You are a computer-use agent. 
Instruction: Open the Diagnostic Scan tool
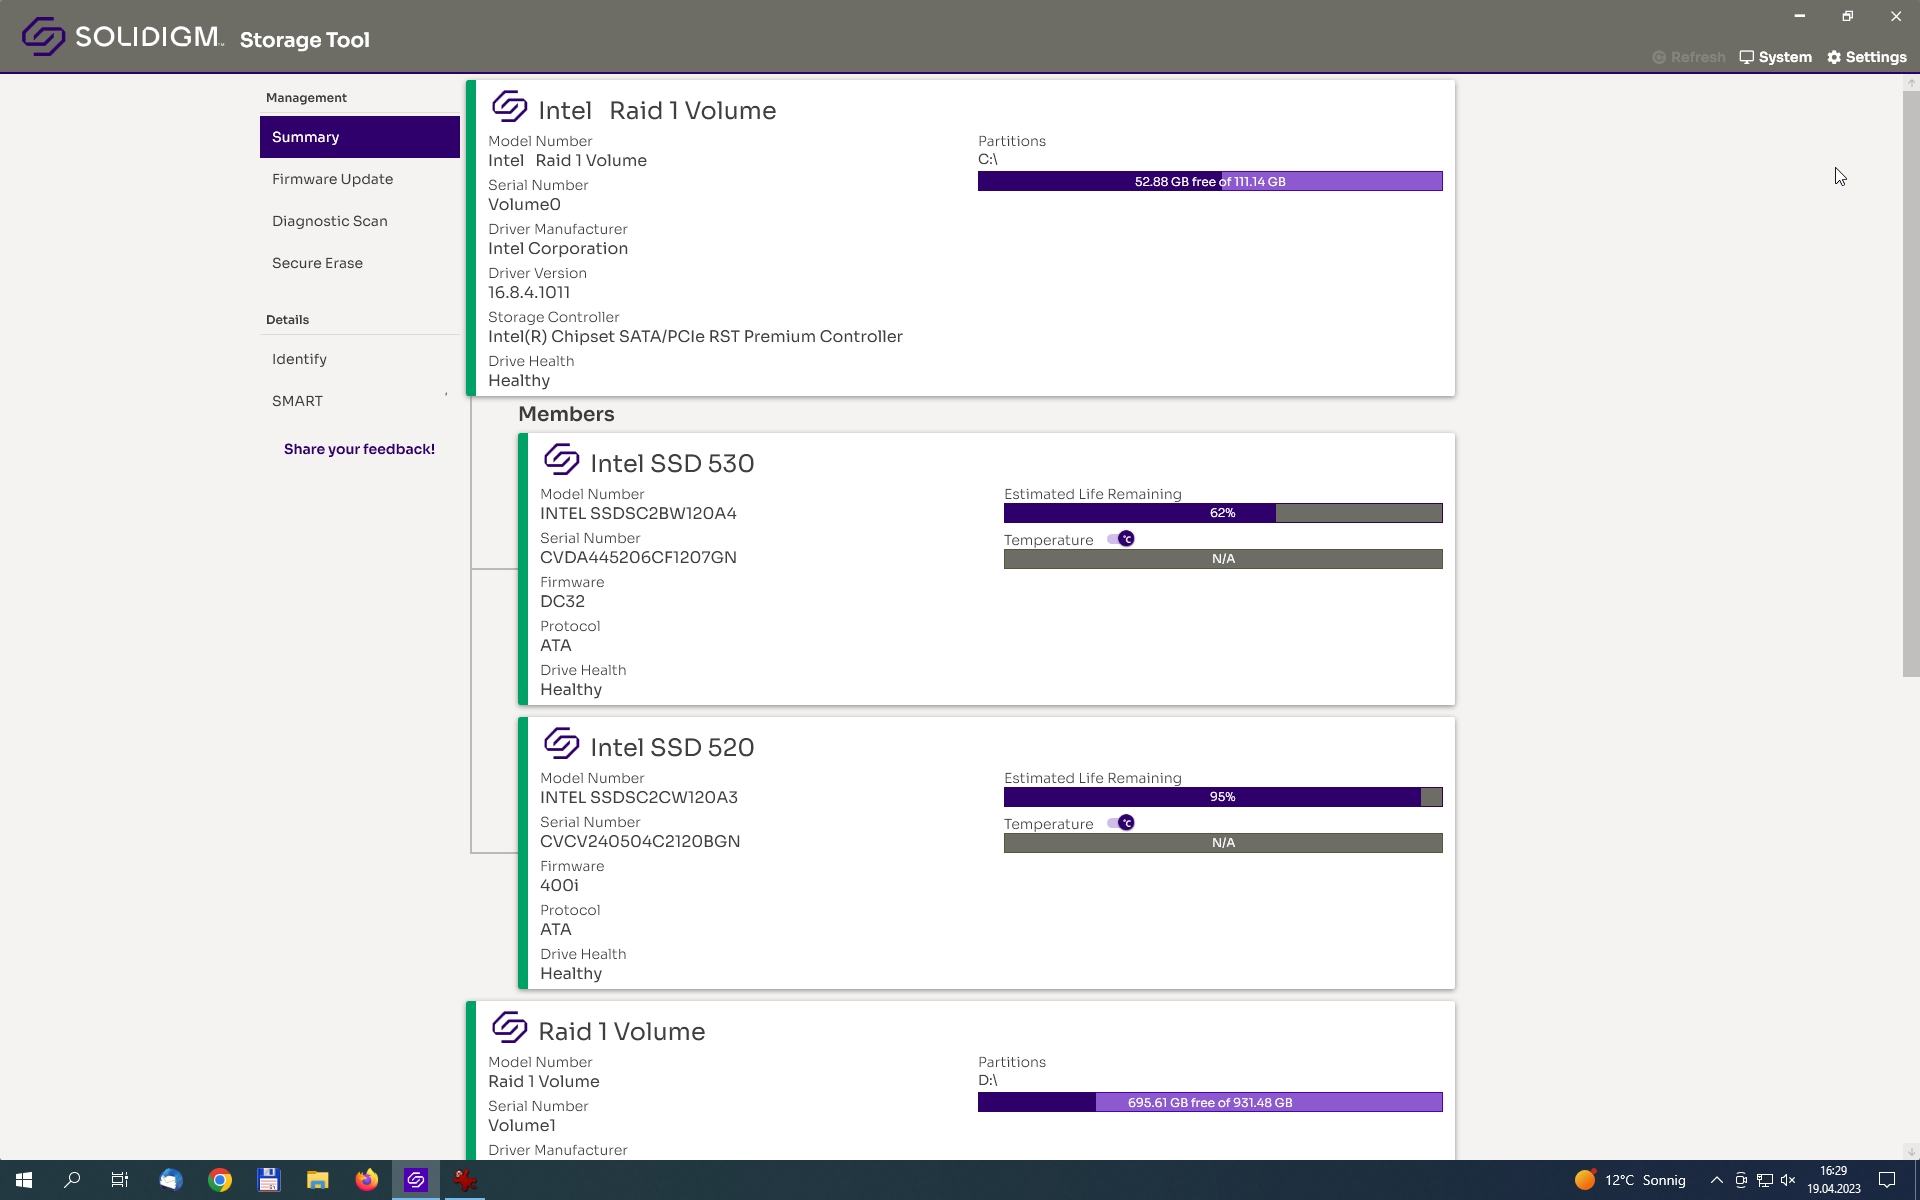(329, 220)
